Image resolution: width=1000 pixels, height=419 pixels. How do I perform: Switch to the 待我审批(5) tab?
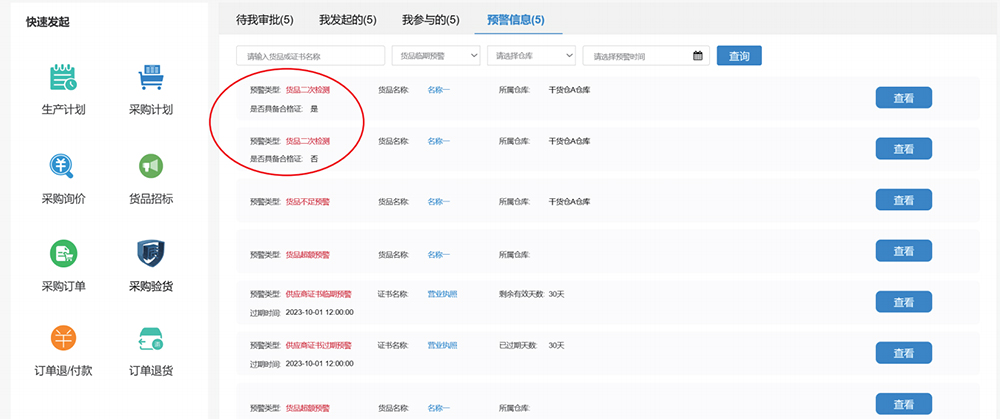pyautogui.click(x=265, y=20)
